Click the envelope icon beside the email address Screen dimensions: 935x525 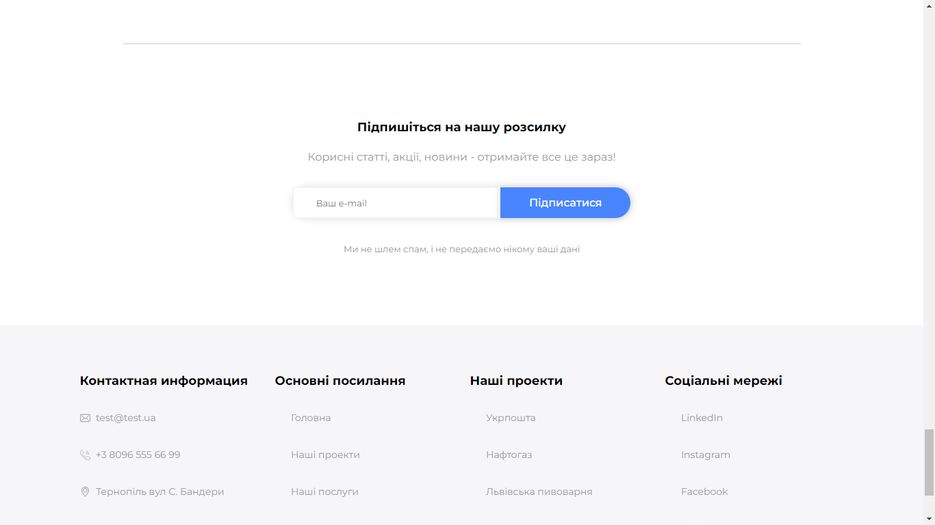coord(85,418)
